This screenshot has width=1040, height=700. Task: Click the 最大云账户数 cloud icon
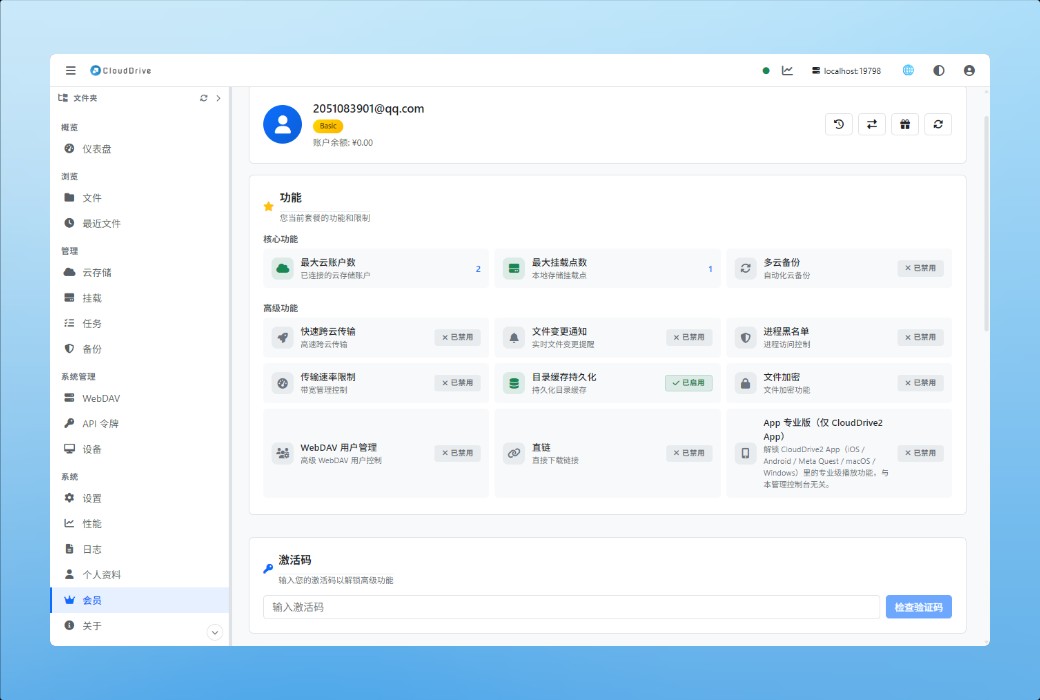coord(283,268)
